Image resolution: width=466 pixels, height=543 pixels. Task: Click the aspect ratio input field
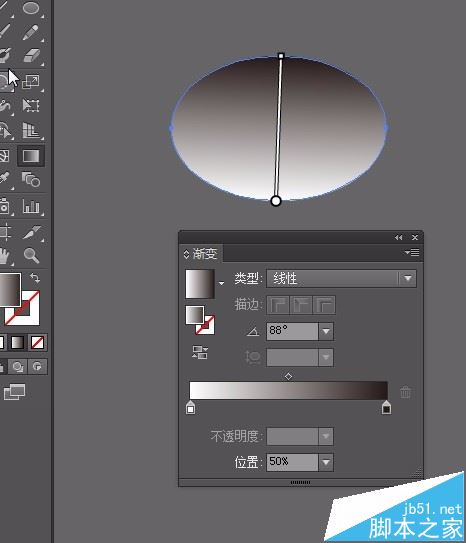(x=292, y=357)
